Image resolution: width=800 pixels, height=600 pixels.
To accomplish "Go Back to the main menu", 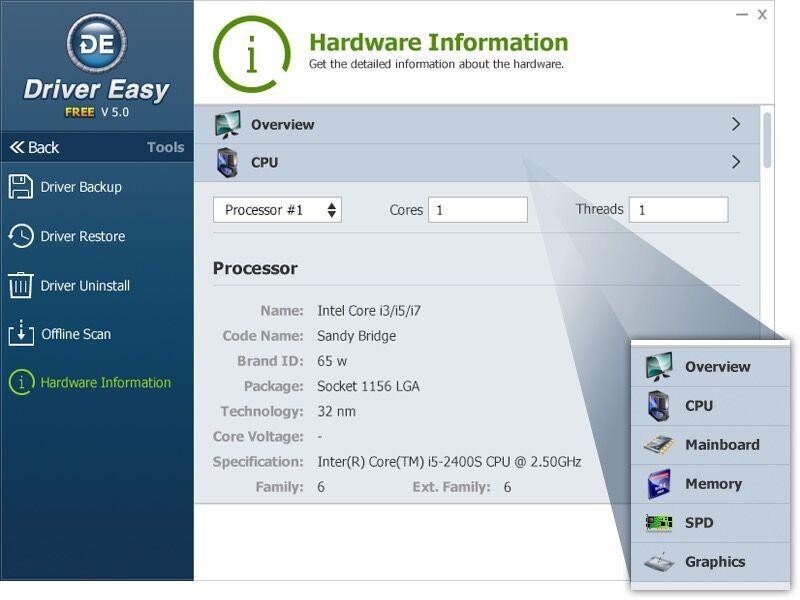I will 35,147.
